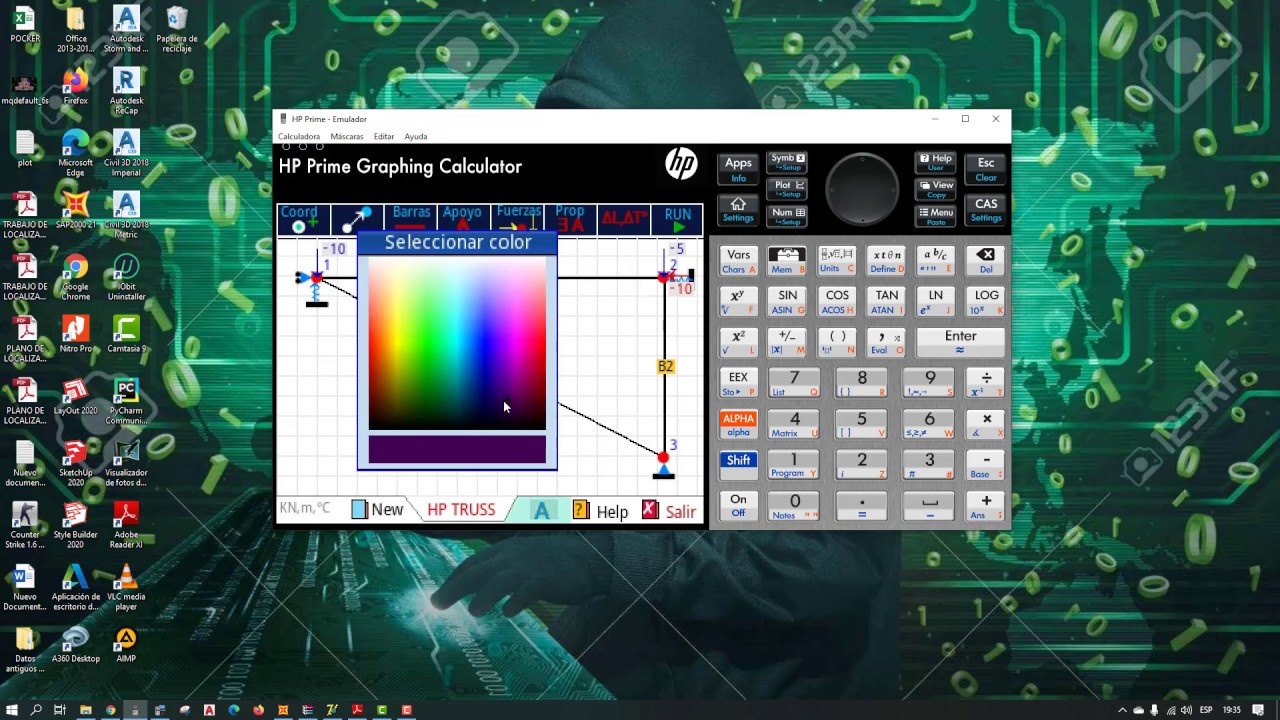Click the Esc Clear key
Screen dimensions: 1280x720
pos(986,169)
